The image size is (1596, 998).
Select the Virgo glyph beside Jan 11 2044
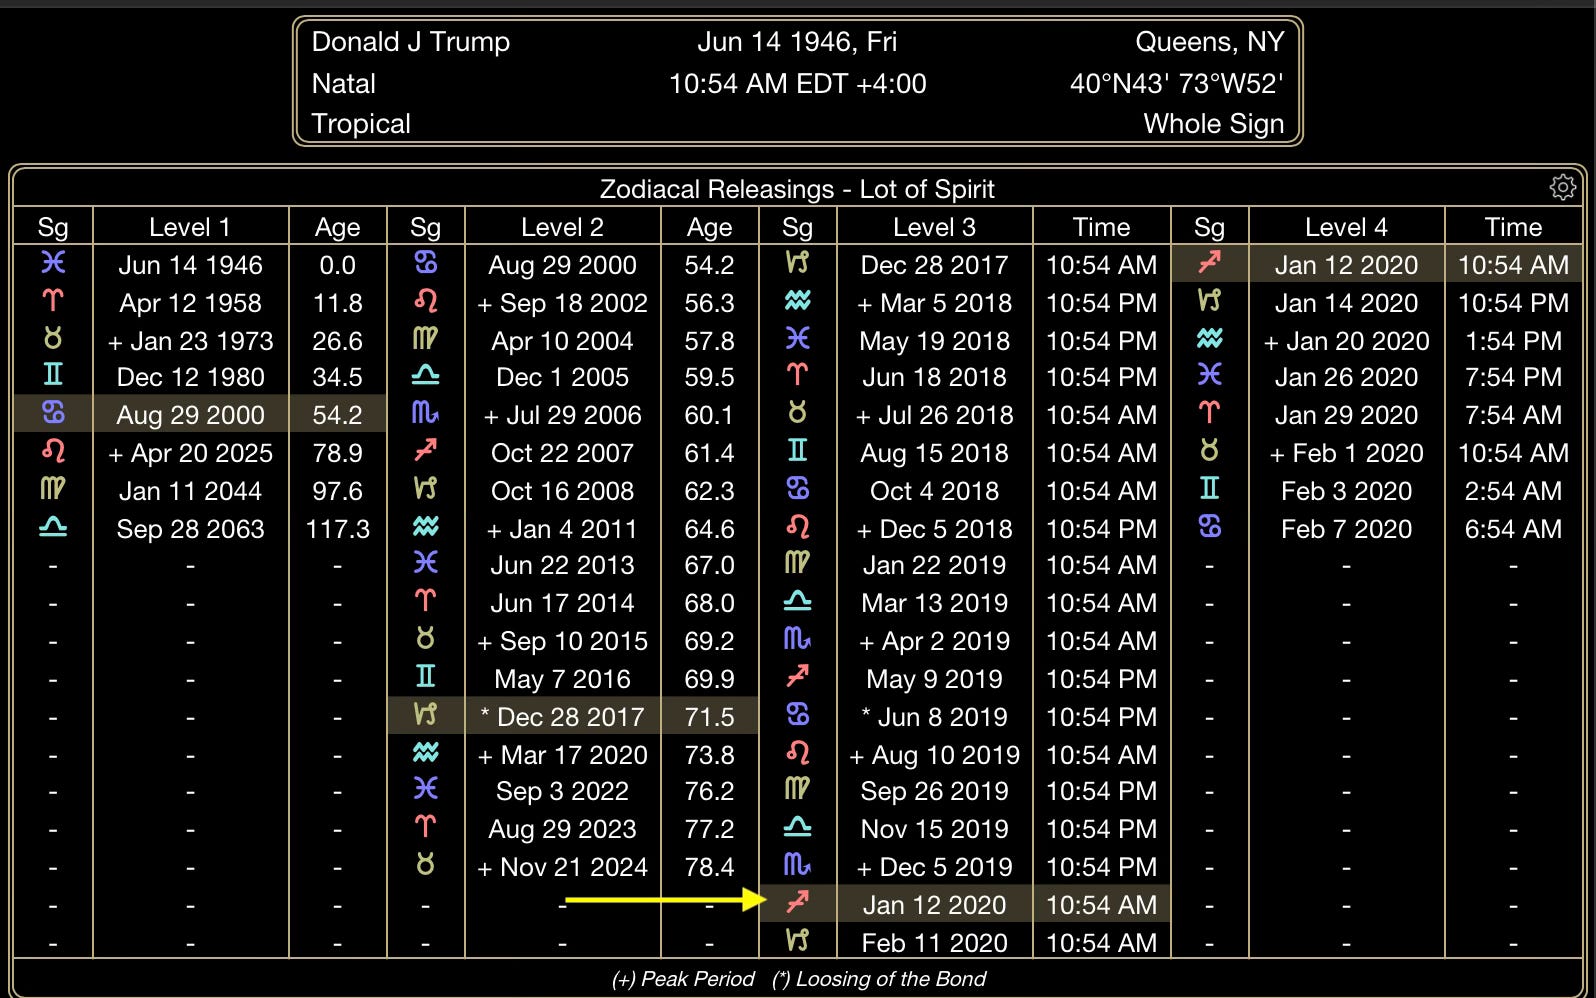pyautogui.click(x=53, y=489)
